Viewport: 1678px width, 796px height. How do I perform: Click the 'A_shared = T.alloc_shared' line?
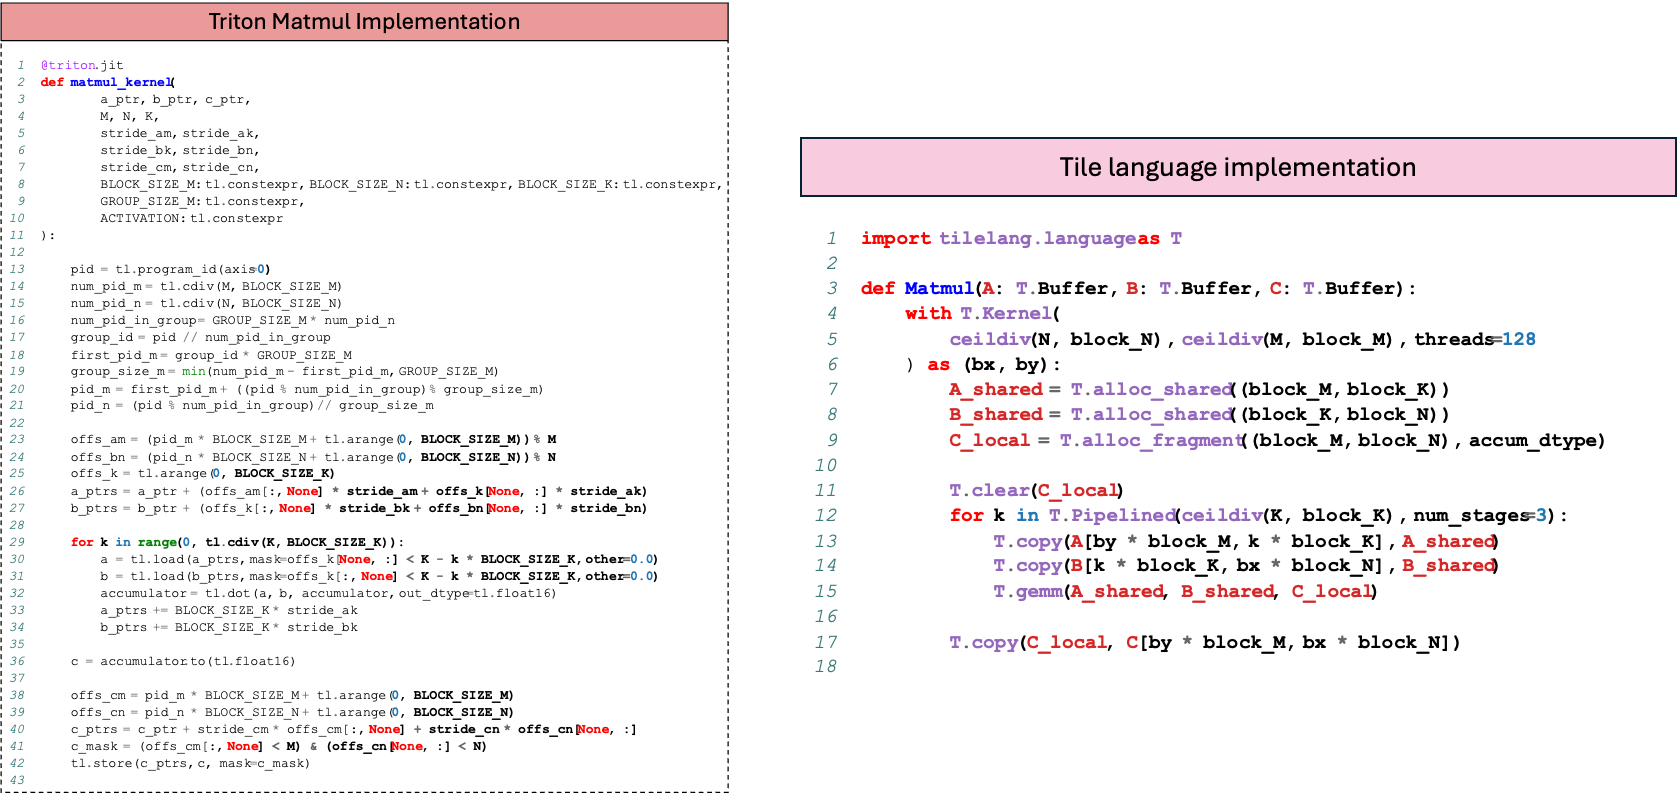point(1199,389)
